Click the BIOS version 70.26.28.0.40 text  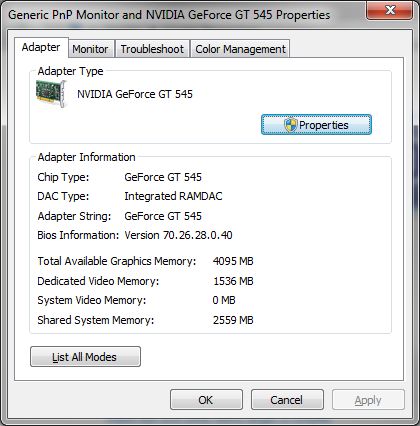(x=178, y=235)
